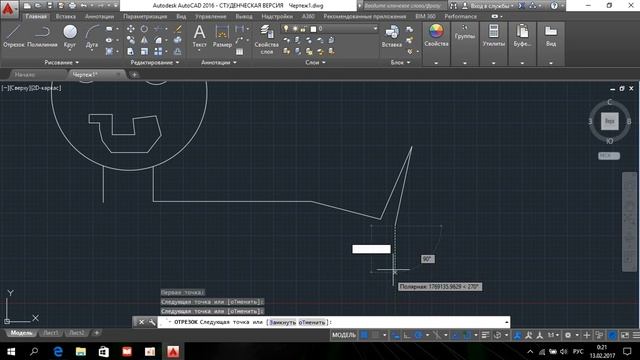Toggle ortho mode in status bar
640x360 pixels.
pos(407,335)
